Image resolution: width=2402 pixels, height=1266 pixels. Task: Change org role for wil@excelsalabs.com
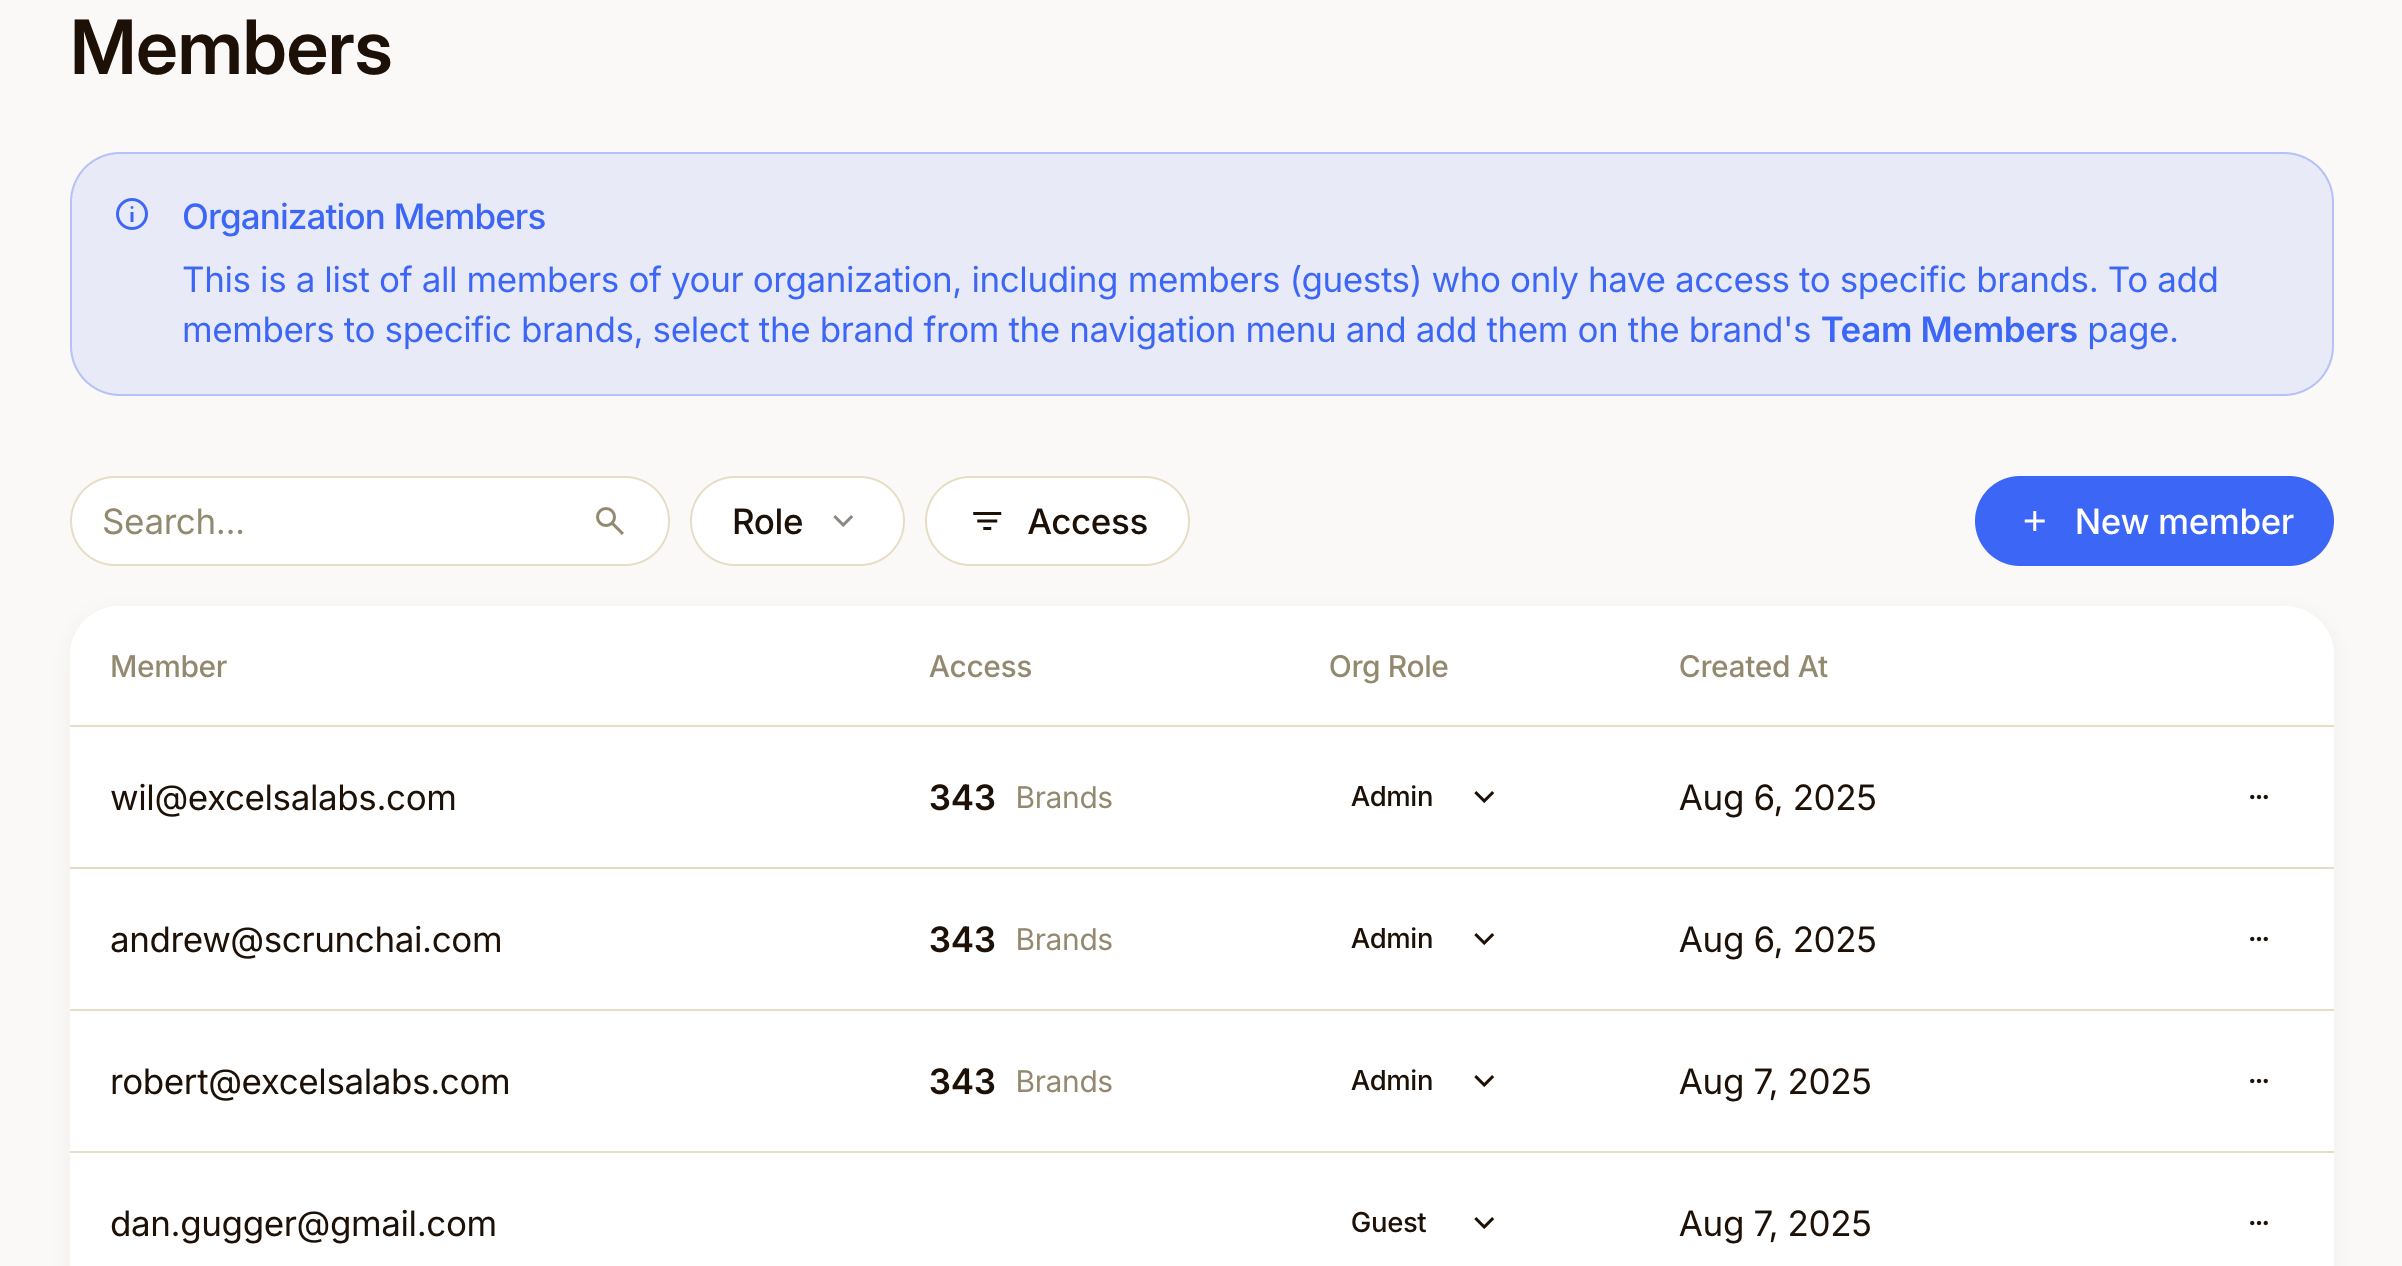pyautogui.click(x=1422, y=797)
